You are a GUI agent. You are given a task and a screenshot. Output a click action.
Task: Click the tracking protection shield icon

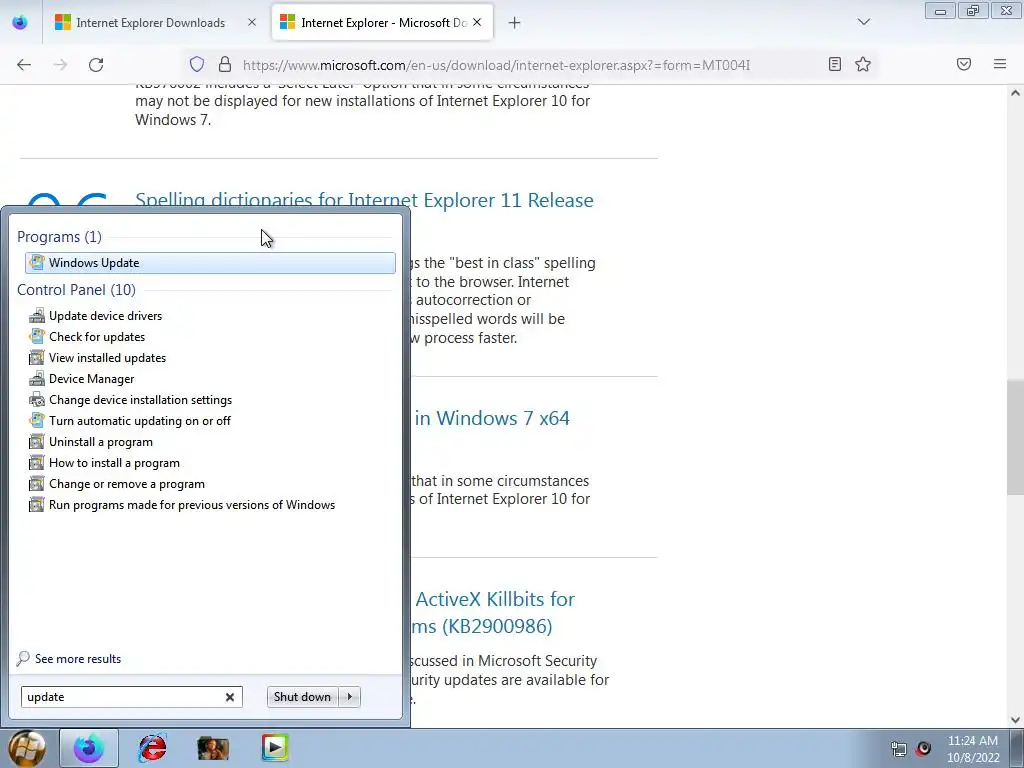point(197,64)
